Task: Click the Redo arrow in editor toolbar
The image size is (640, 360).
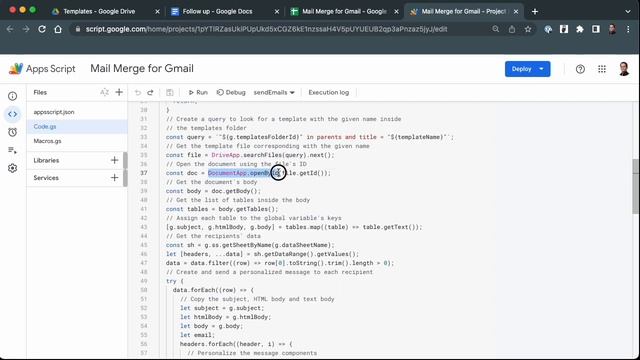Action: (x=150, y=93)
